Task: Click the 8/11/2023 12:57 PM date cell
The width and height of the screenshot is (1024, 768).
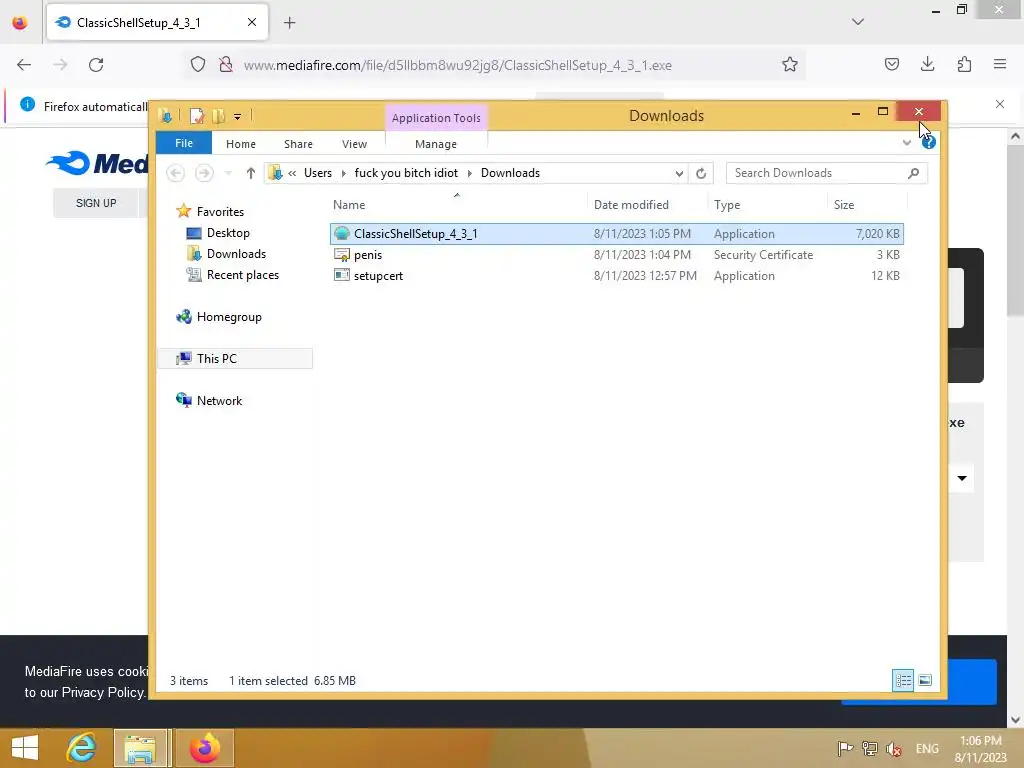Action: (645, 276)
